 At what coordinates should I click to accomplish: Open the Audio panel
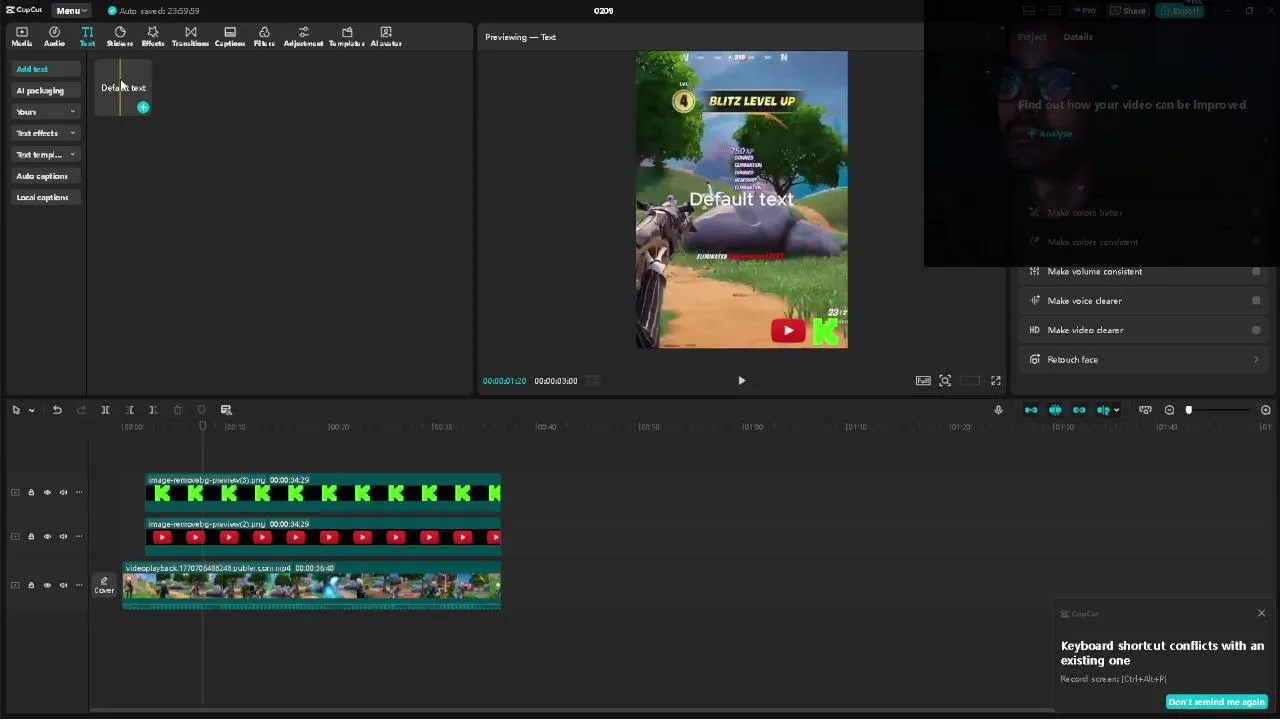(54, 37)
